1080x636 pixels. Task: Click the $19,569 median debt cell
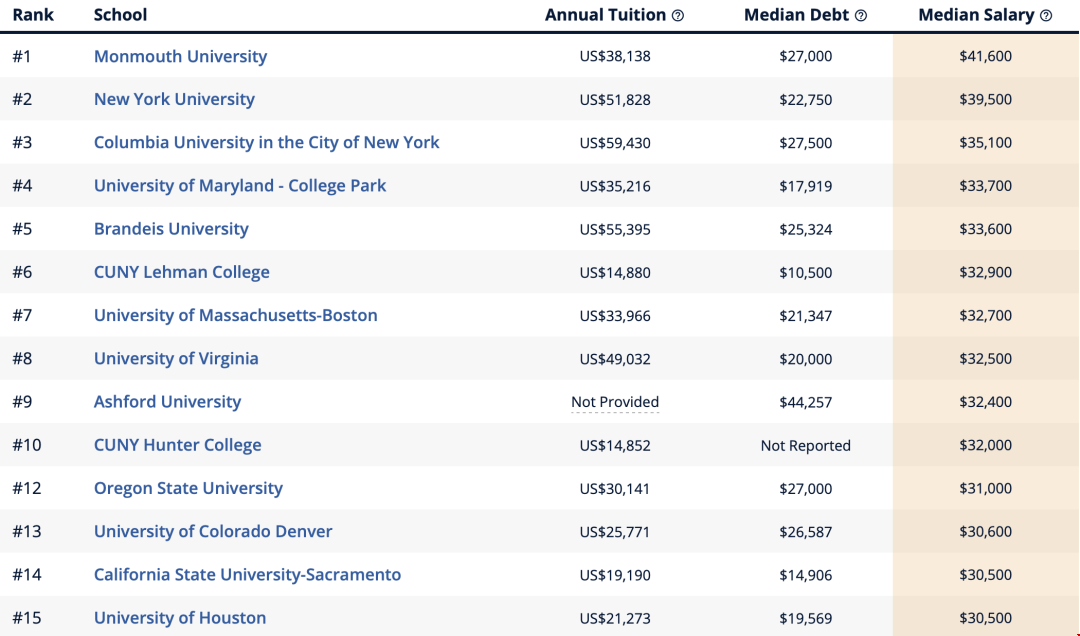806,619
